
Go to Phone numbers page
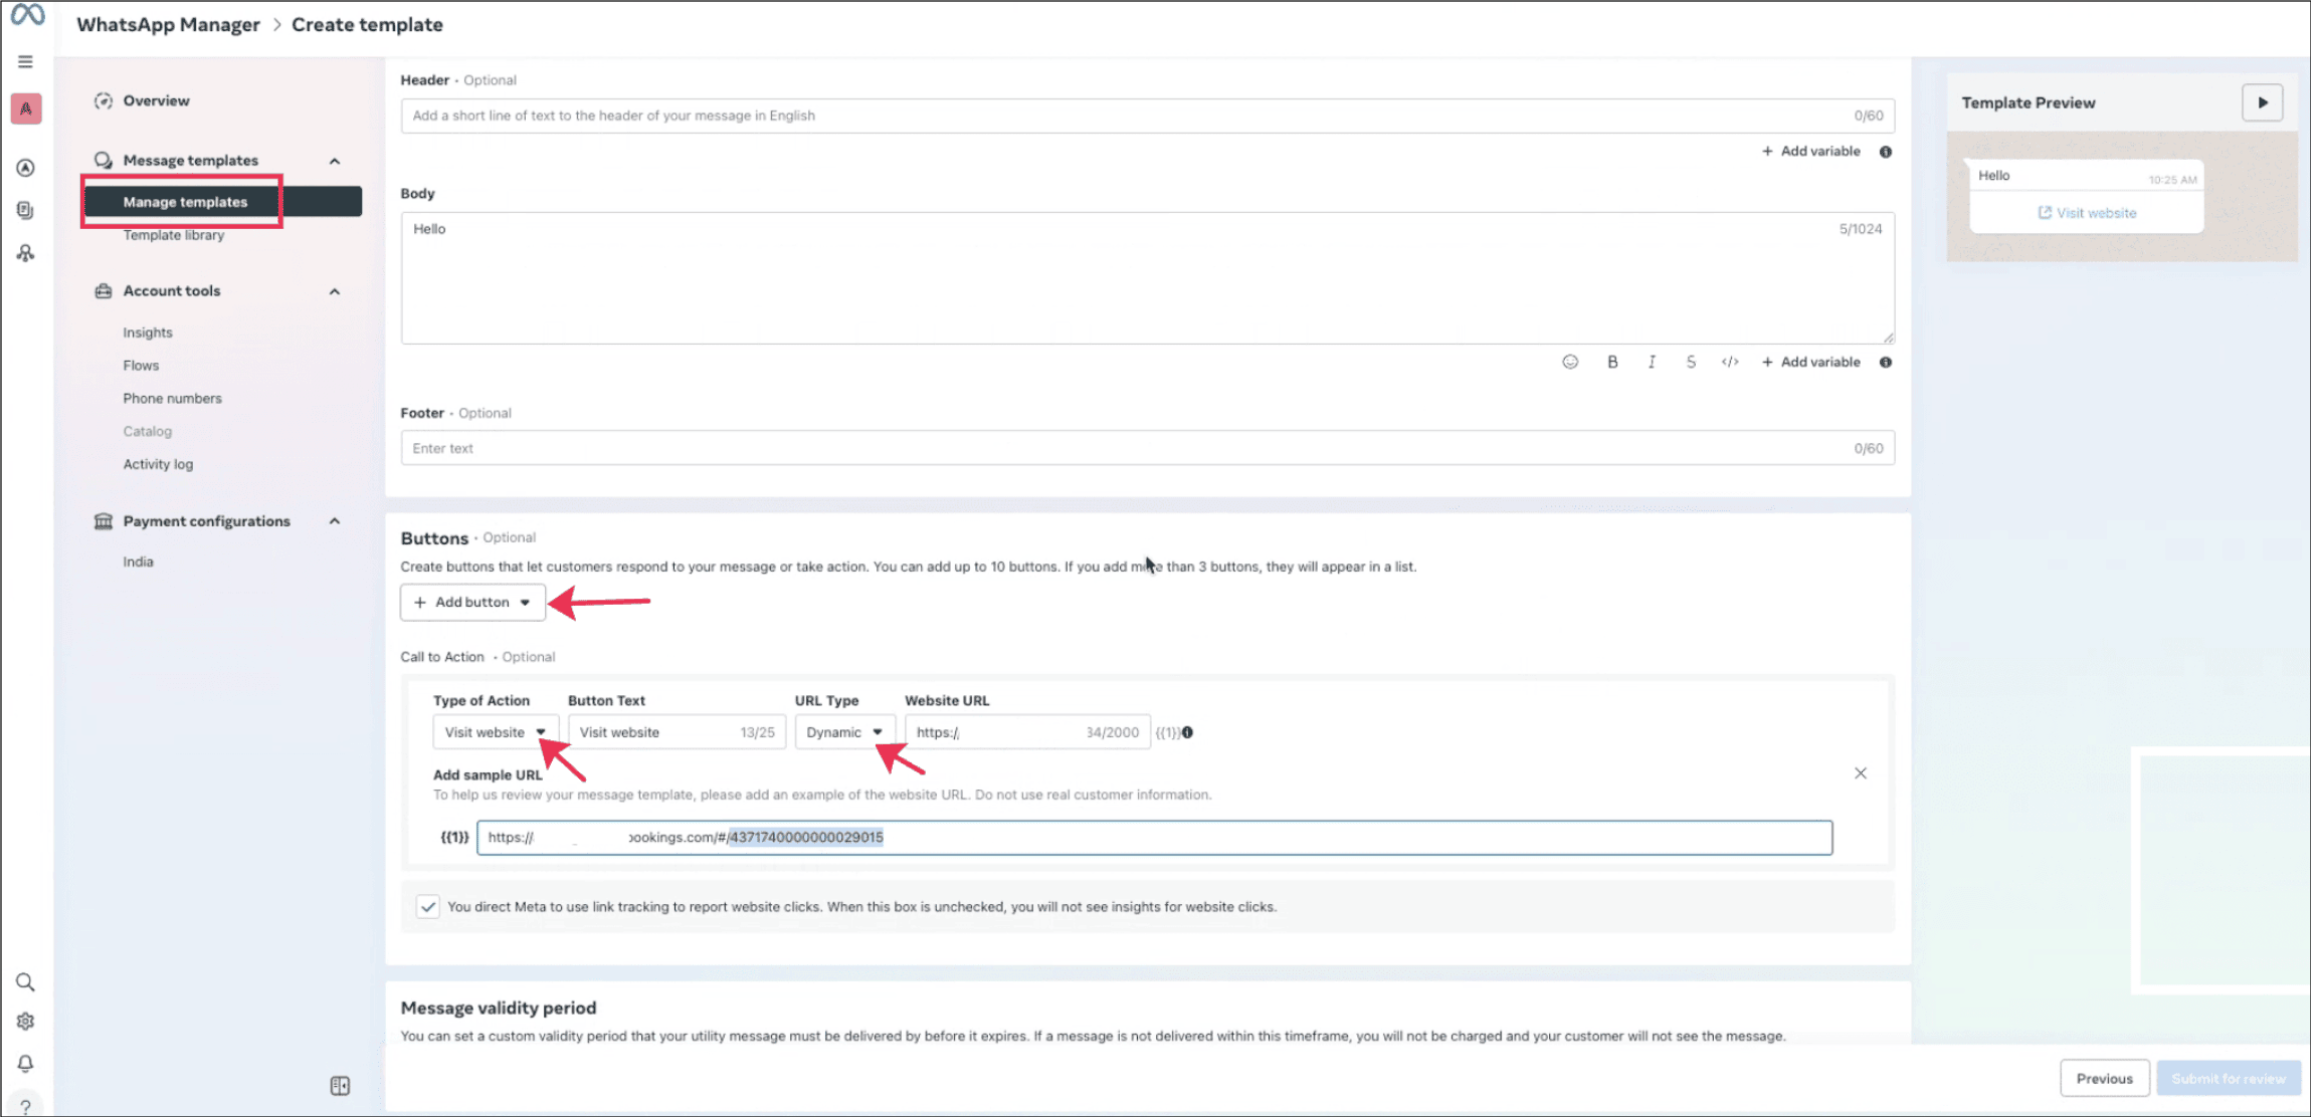click(x=172, y=398)
